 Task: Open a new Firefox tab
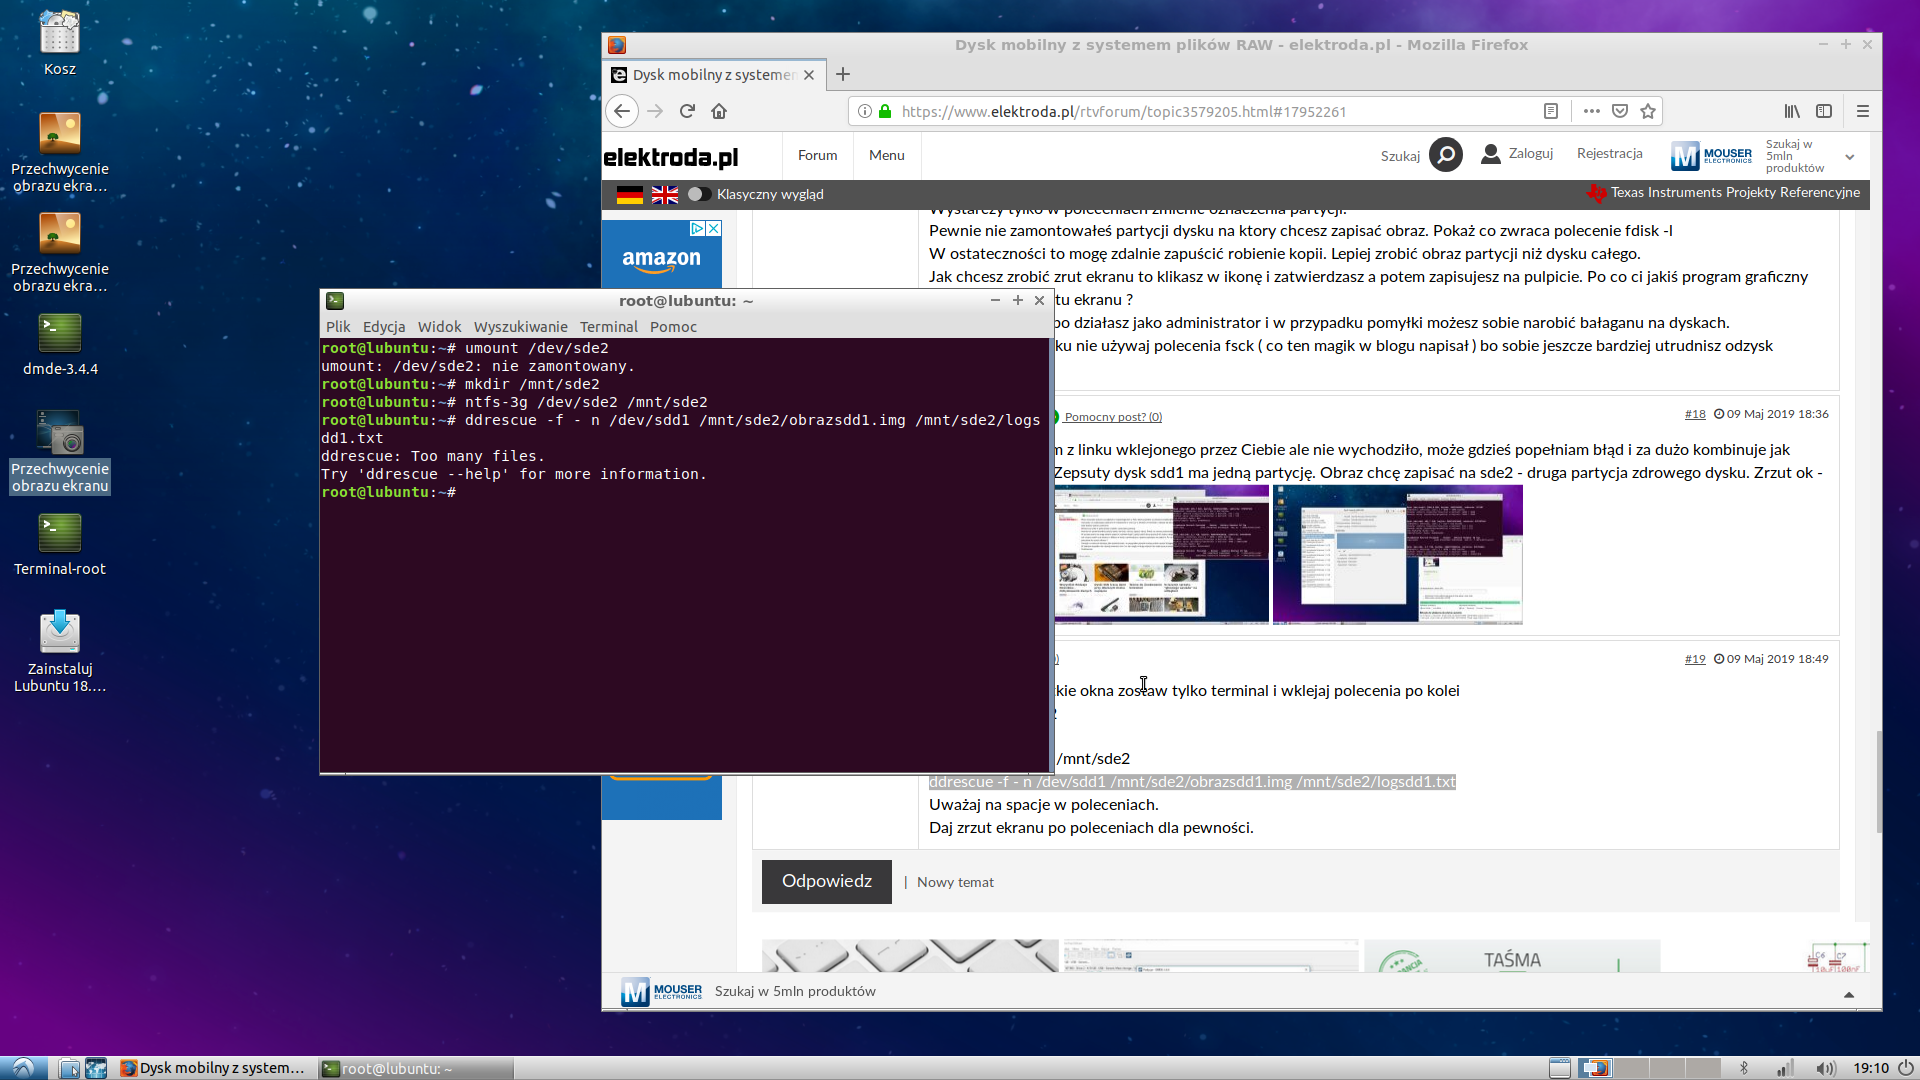click(x=843, y=74)
